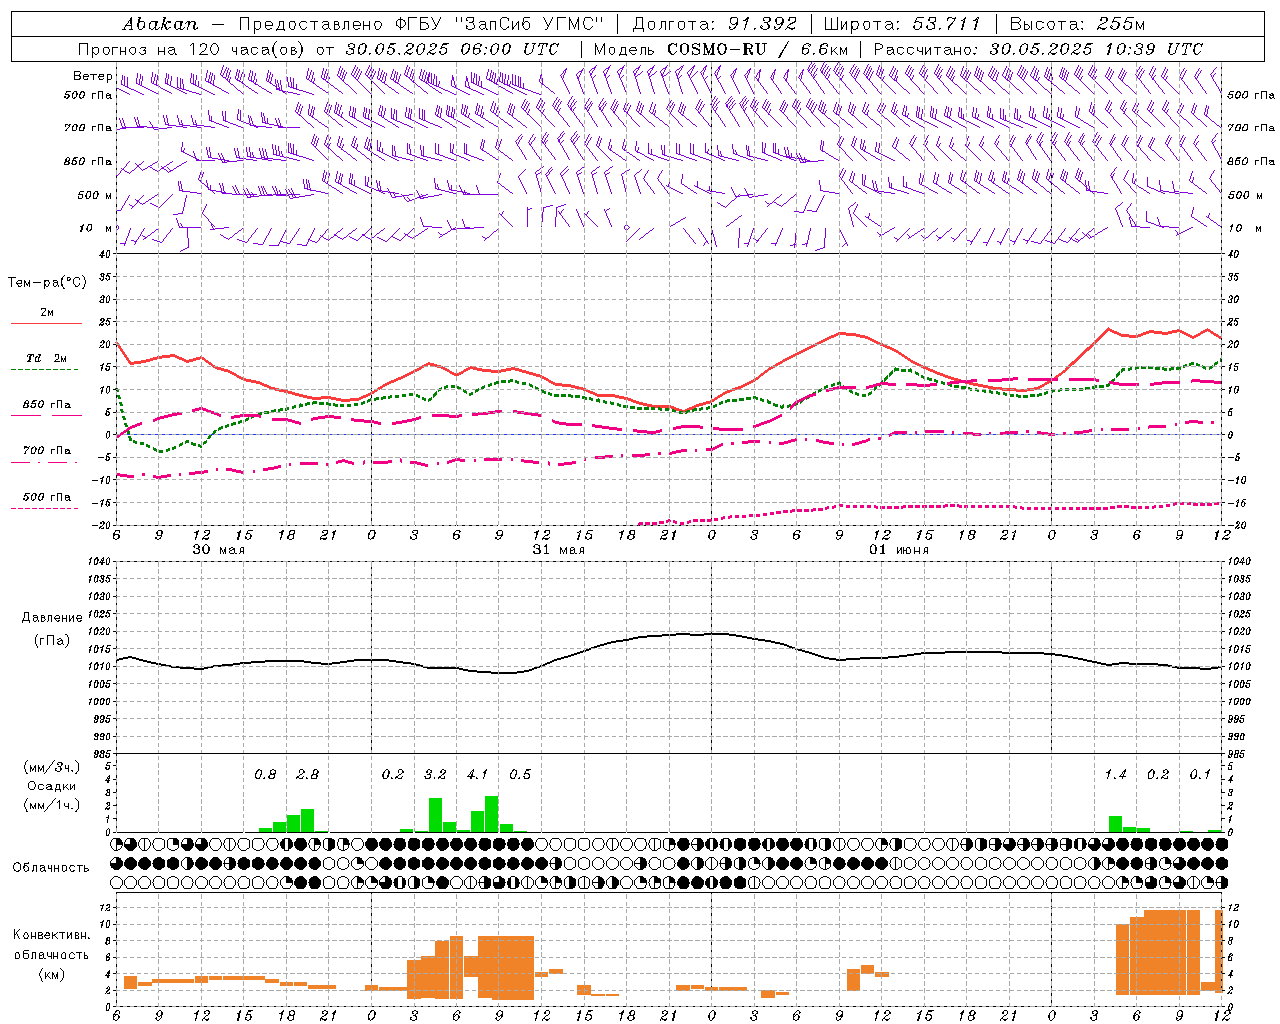Click the "Облачность" cloudiness row label
1280x1024 pixels.
50,867
